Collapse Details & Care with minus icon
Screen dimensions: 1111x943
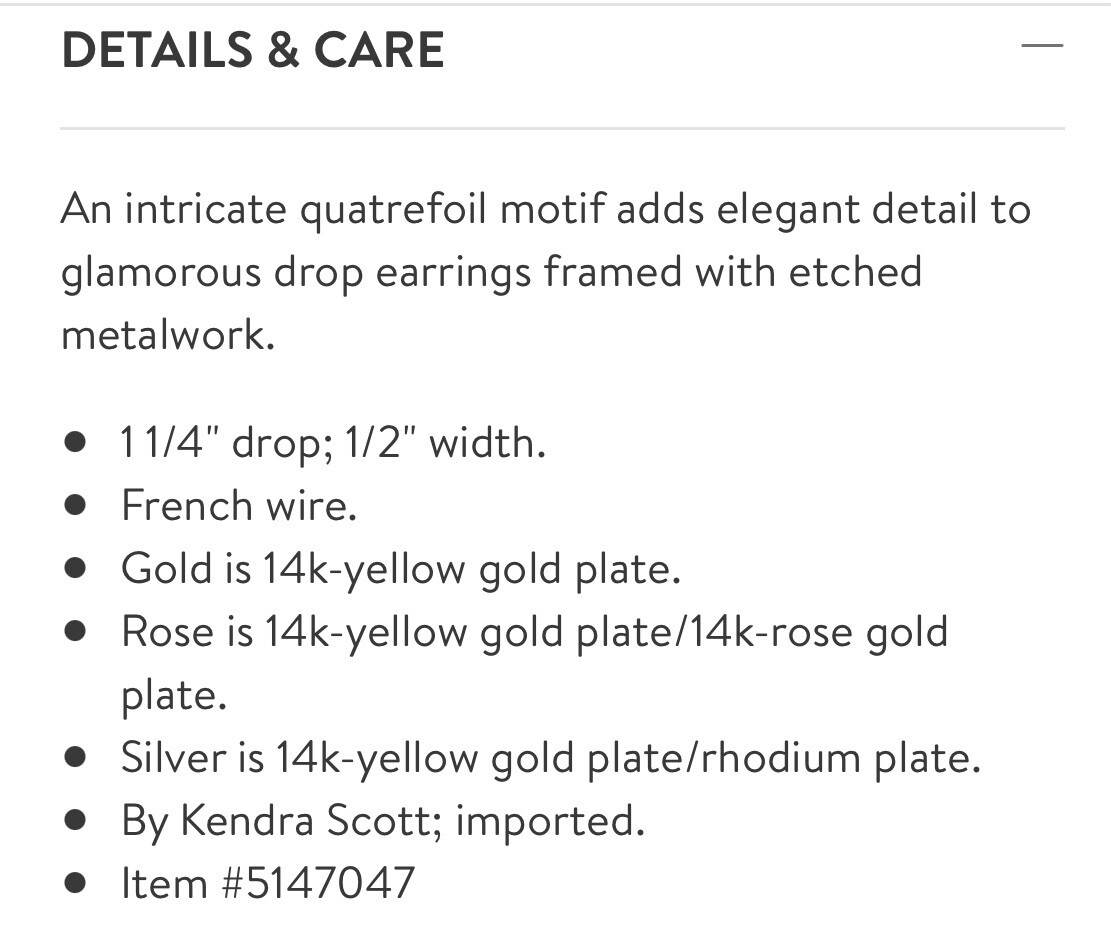[1042, 45]
